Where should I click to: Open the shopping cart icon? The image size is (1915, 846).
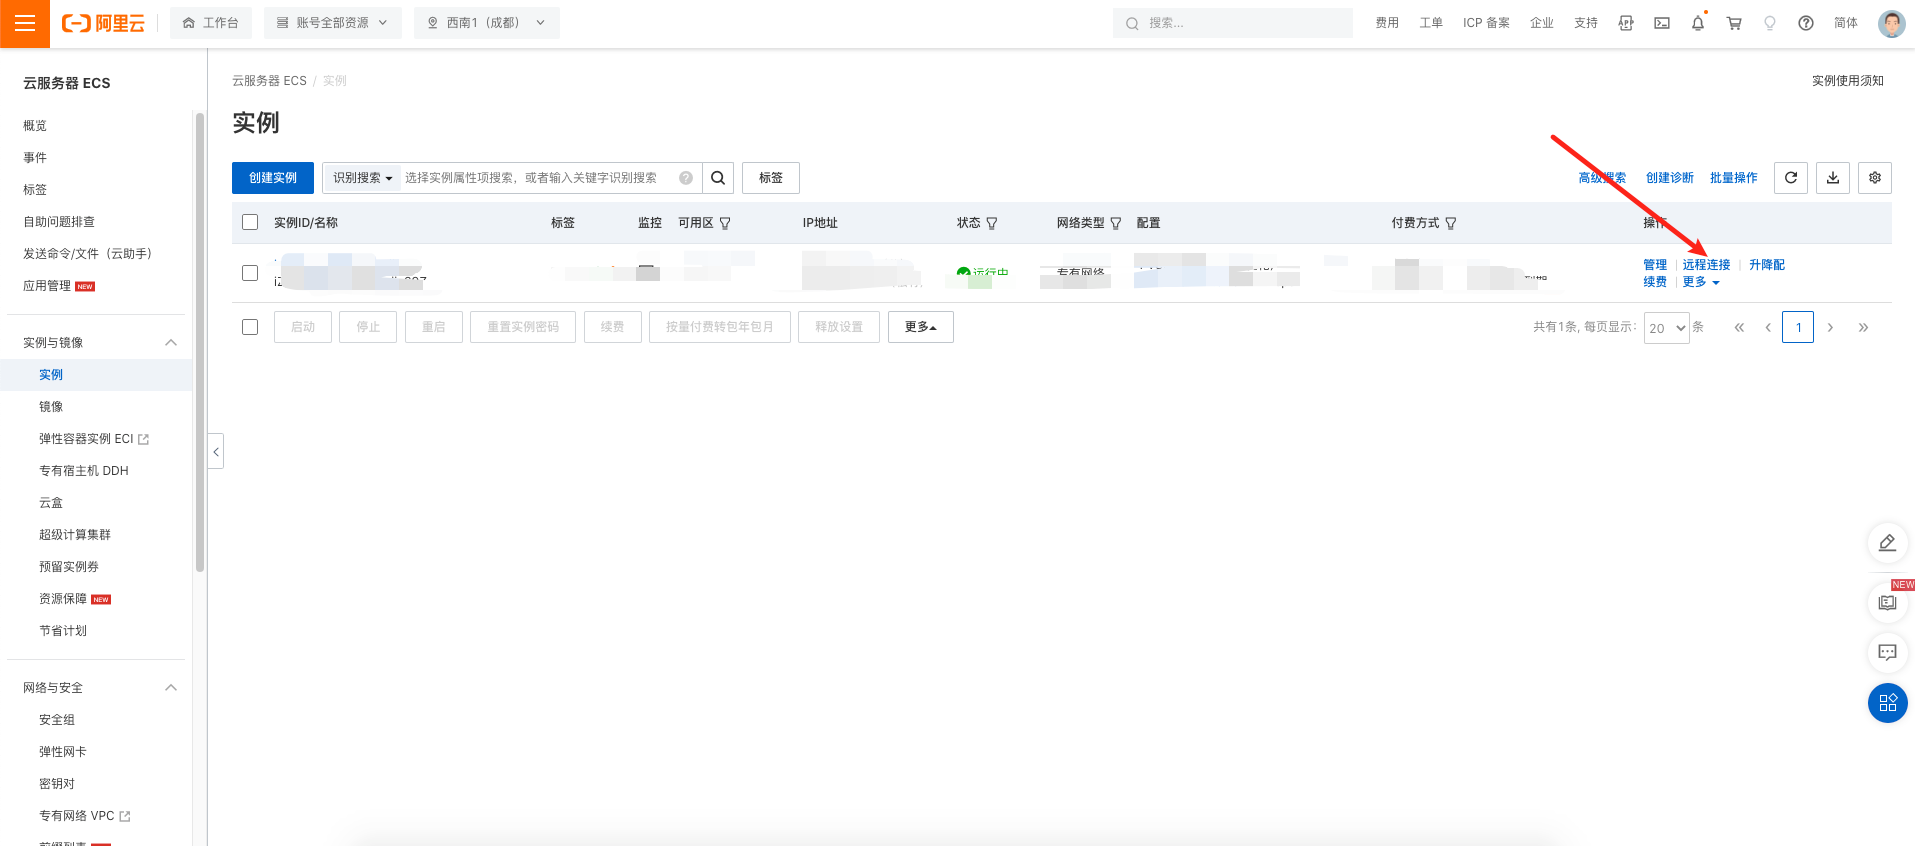click(x=1734, y=23)
